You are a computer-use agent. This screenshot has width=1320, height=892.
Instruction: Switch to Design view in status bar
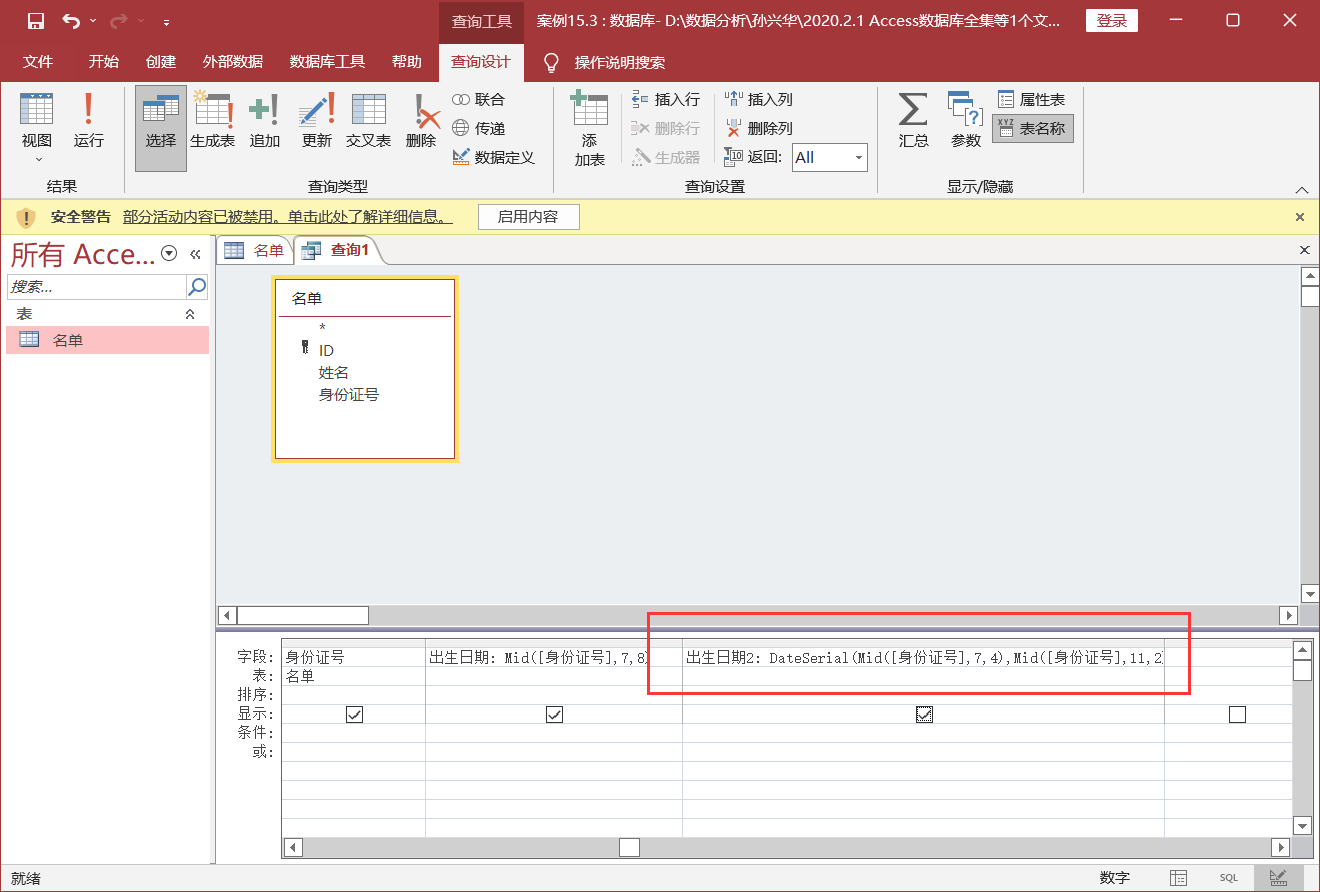[1278, 878]
